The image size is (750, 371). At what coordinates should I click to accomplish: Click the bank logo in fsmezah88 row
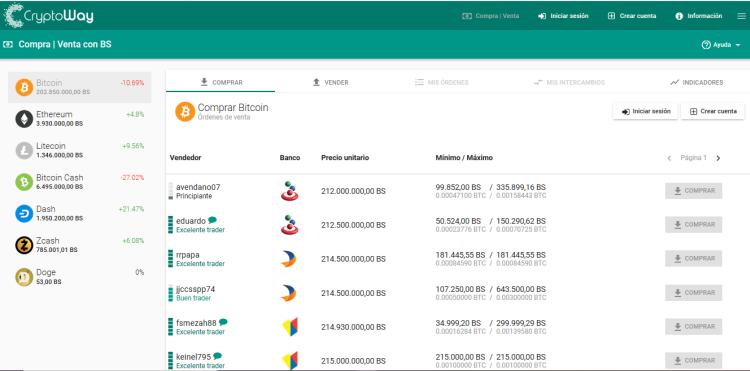click(290, 327)
